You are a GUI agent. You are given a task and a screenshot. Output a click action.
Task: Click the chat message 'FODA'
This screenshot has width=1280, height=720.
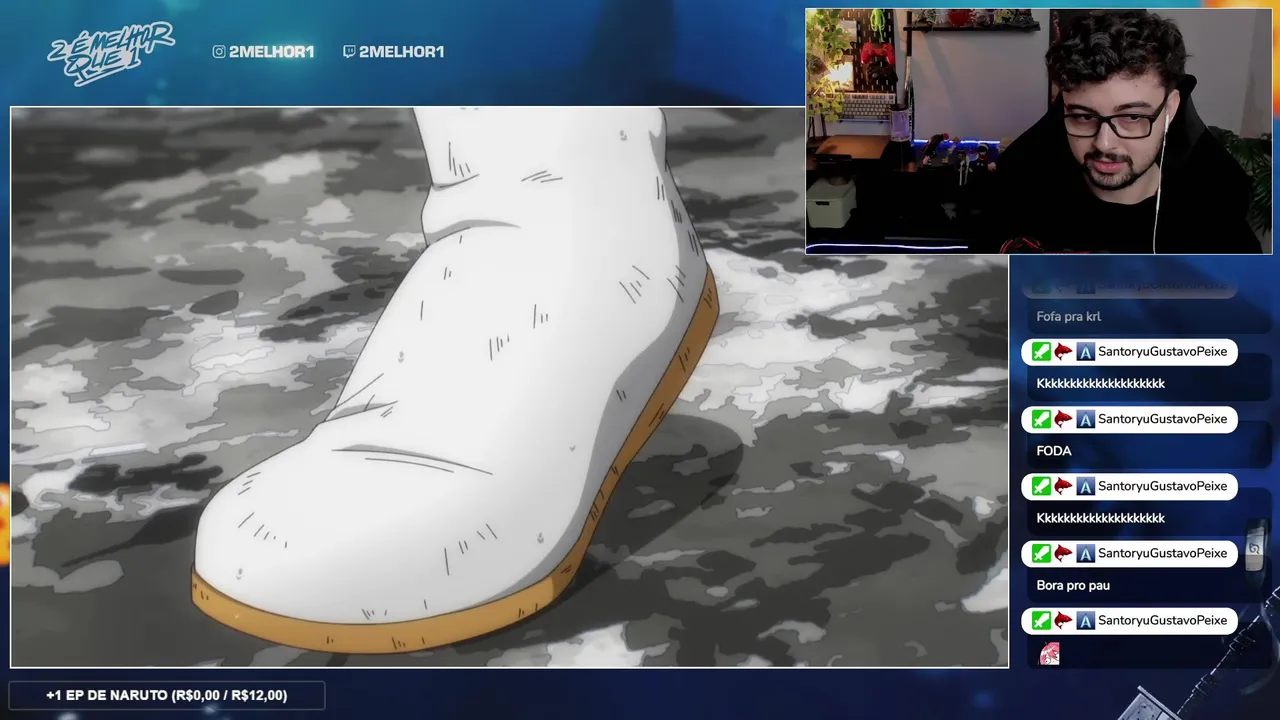pos(1054,451)
